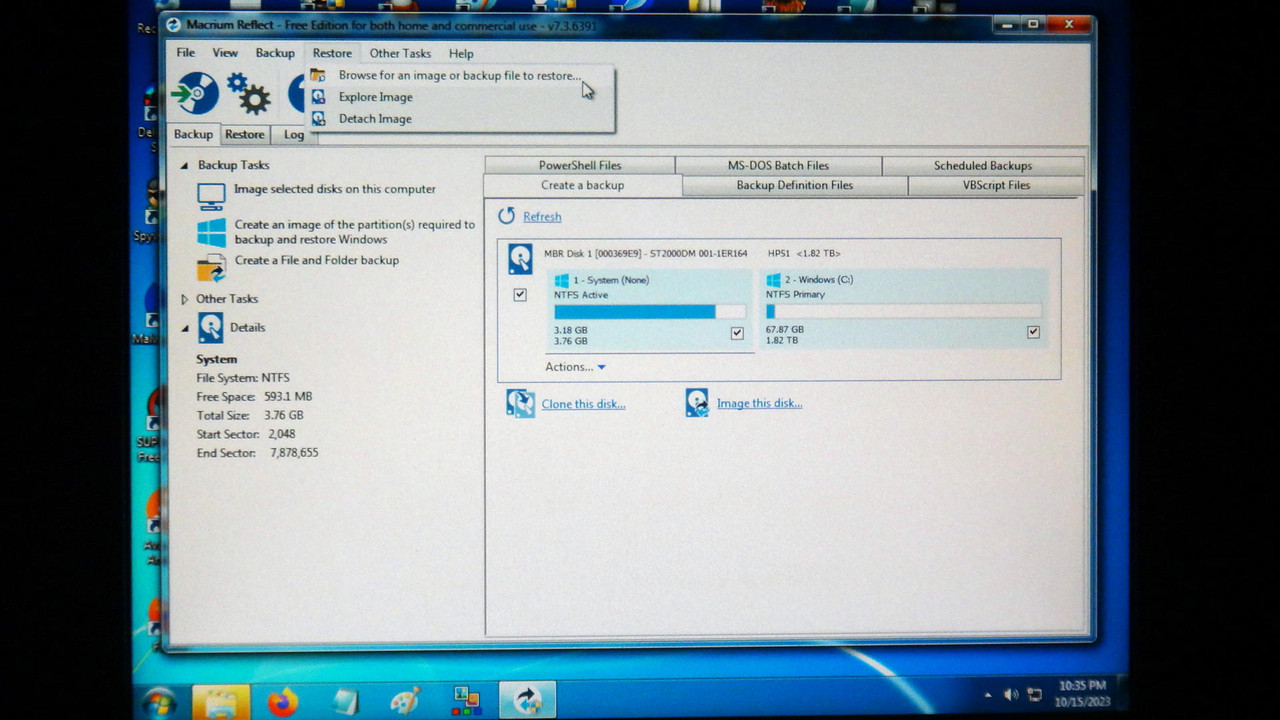
Task: Open the File menu
Action: tap(186, 53)
